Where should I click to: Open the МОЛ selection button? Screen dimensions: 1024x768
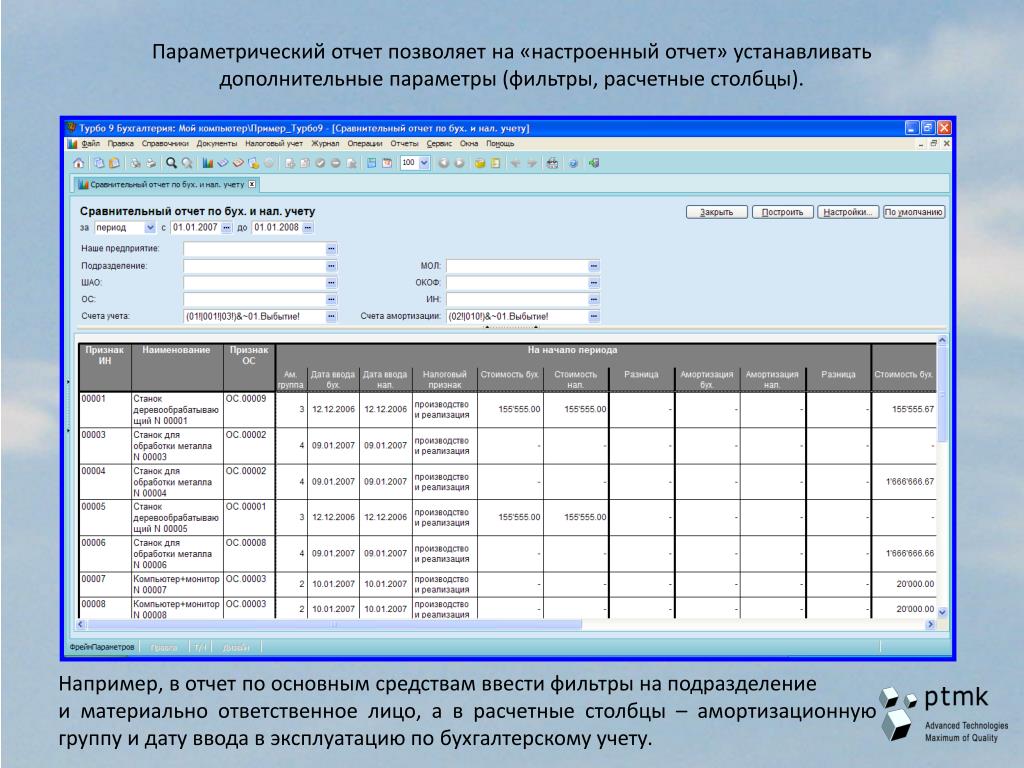tap(594, 266)
